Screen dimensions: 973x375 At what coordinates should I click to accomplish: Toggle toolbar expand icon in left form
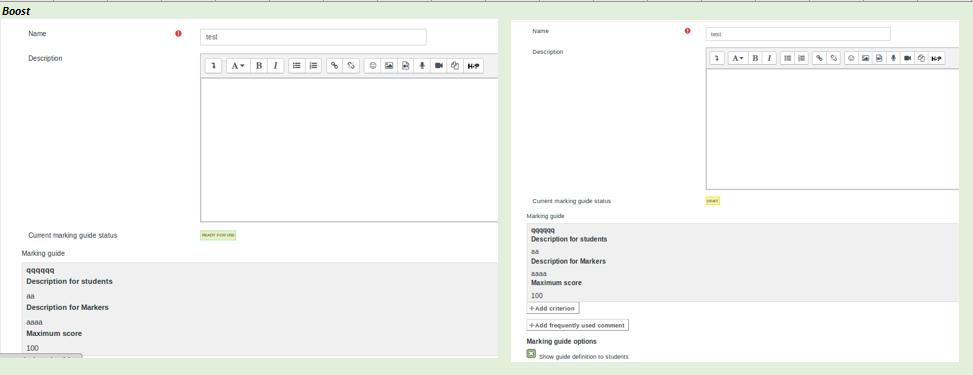click(x=213, y=66)
